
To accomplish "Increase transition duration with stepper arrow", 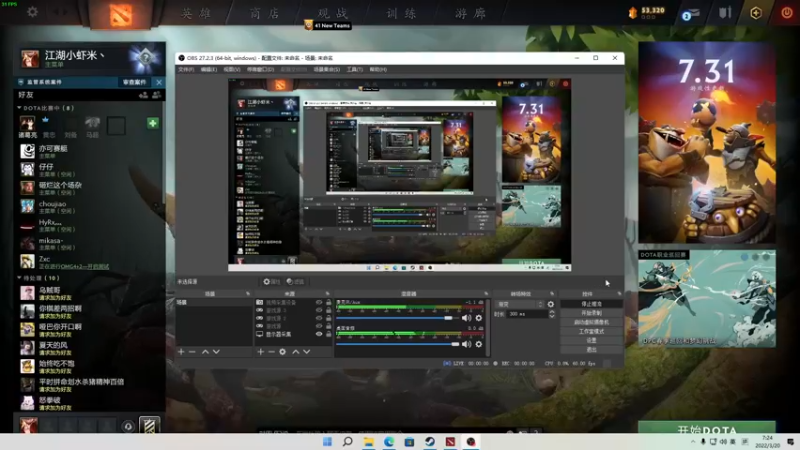I will tap(552, 312).
